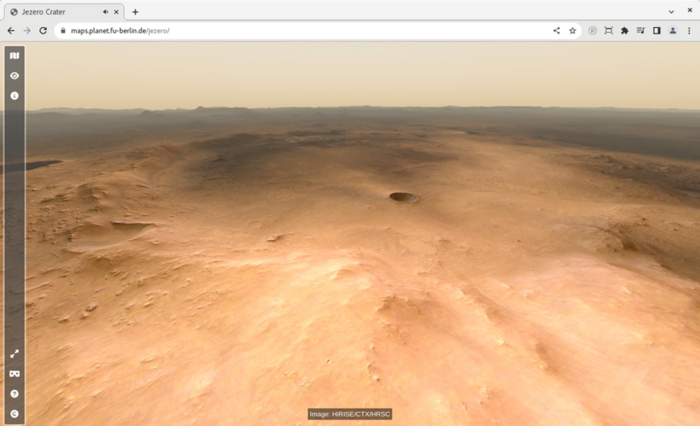700x426 pixels.
Task: Open a new browser tab
Action: pos(135,12)
